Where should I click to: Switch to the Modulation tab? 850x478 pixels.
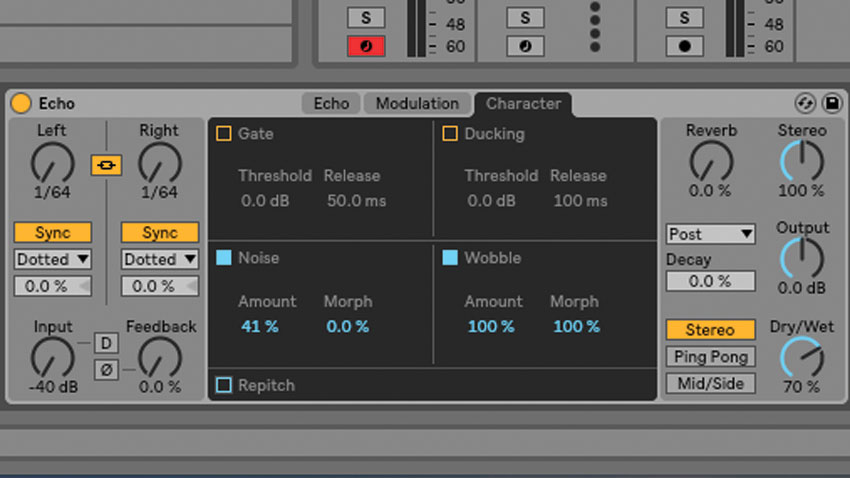point(417,104)
